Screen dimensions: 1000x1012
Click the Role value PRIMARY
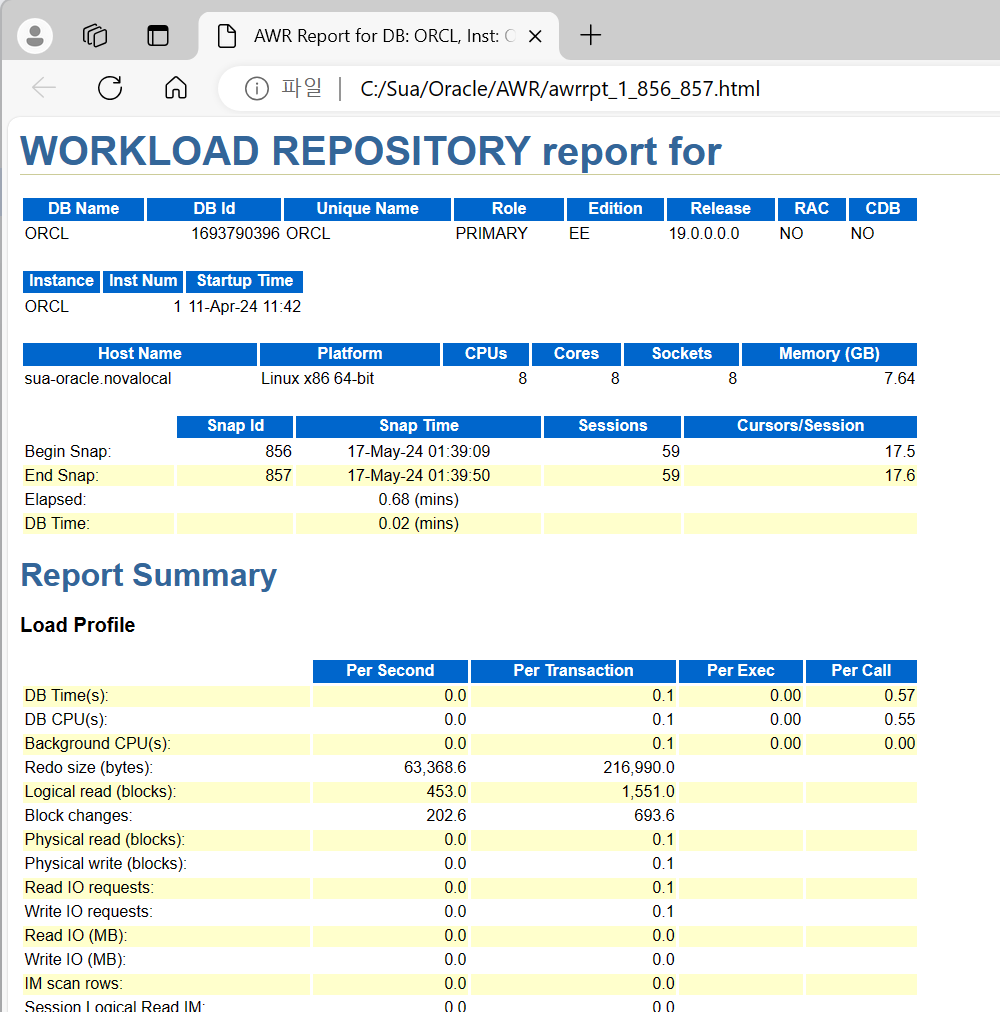tap(491, 234)
